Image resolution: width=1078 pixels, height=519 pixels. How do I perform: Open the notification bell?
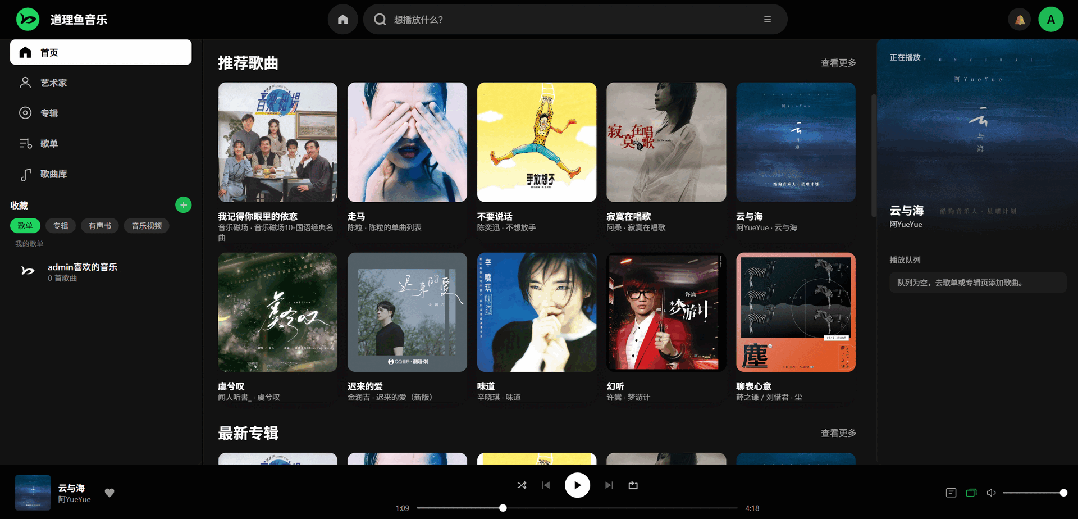click(1020, 20)
